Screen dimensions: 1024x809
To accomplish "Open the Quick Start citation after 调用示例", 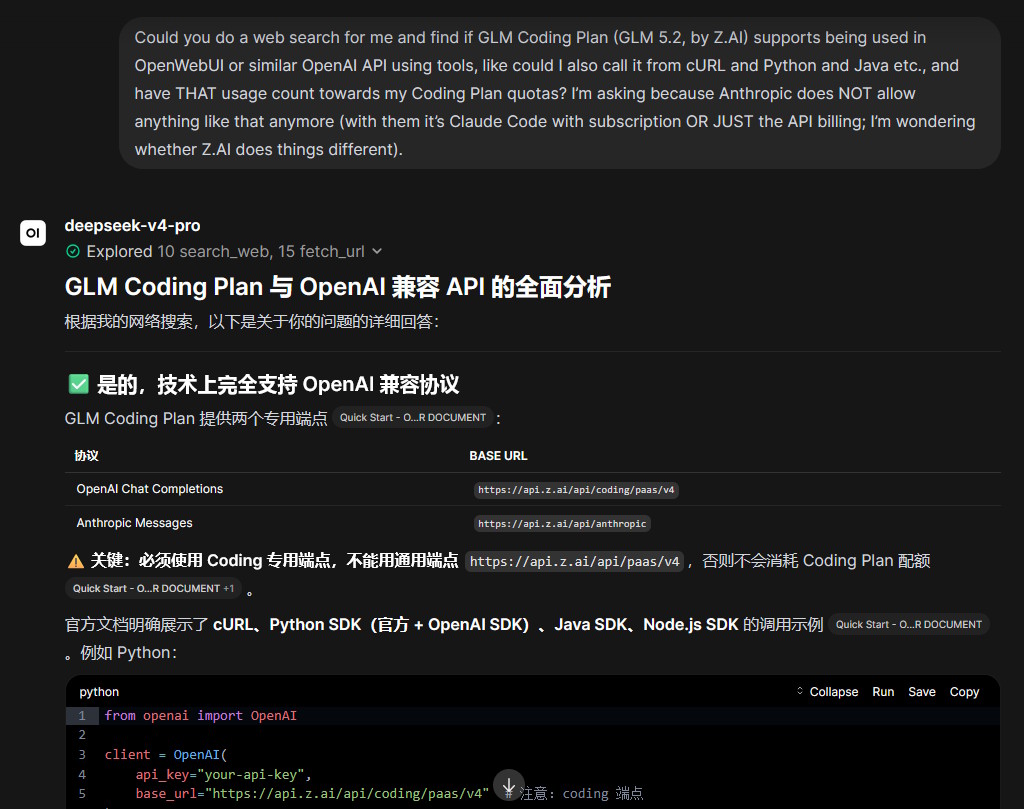I will point(908,624).
